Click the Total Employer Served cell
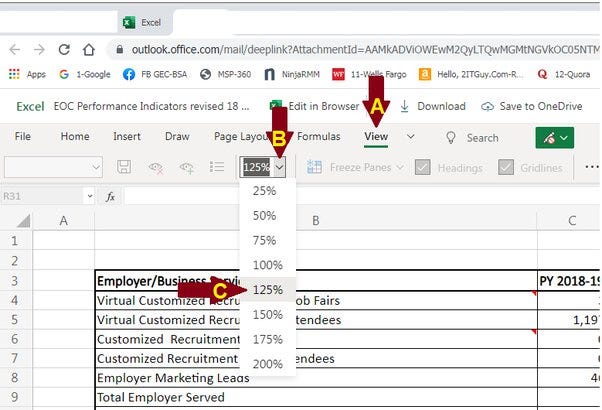Image resolution: width=602 pixels, height=410 pixels. 316,397
